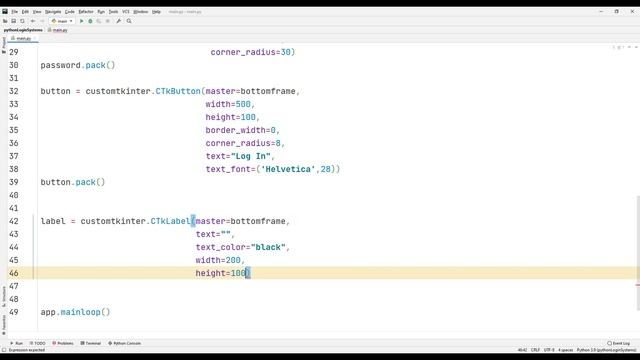Click corner_radius=30 on line 29
This screenshot has height=360, width=640.
click(x=251, y=52)
